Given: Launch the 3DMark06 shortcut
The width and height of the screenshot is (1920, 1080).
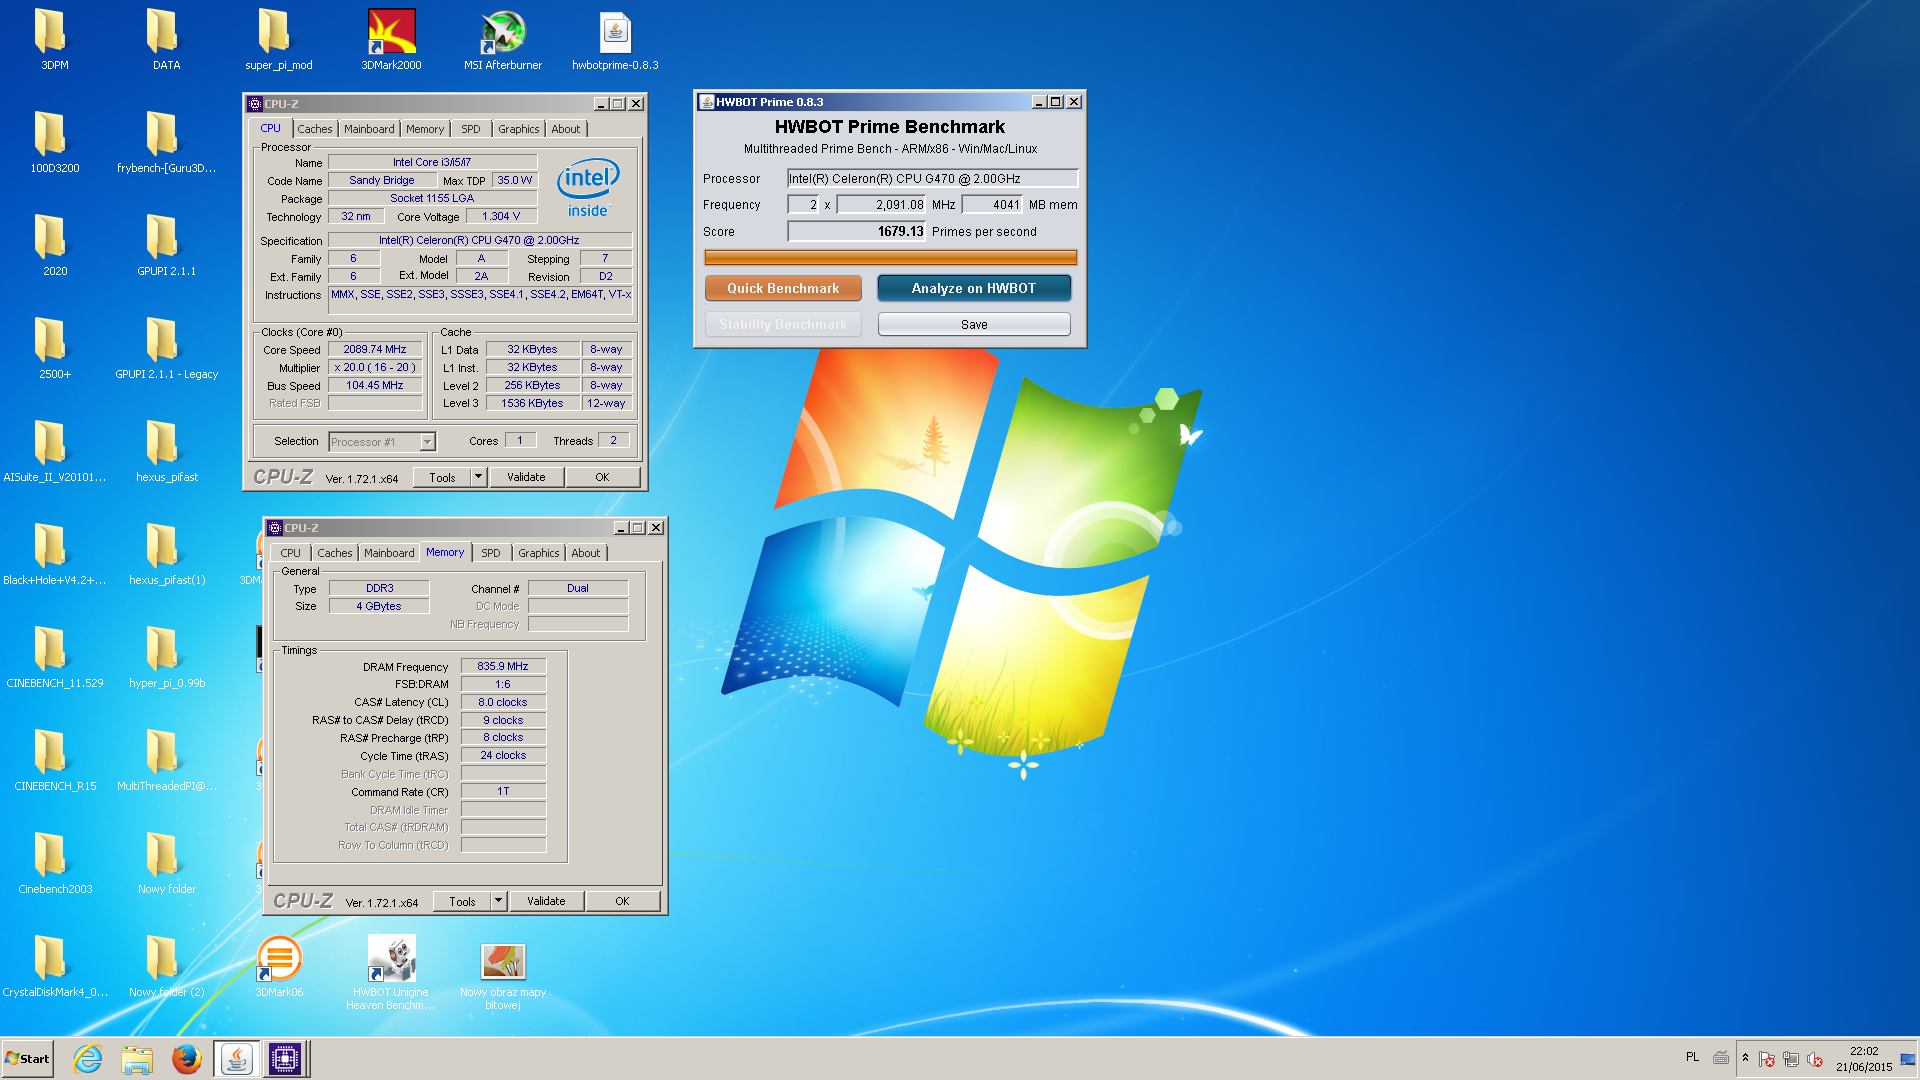Looking at the screenshot, I should 279,967.
